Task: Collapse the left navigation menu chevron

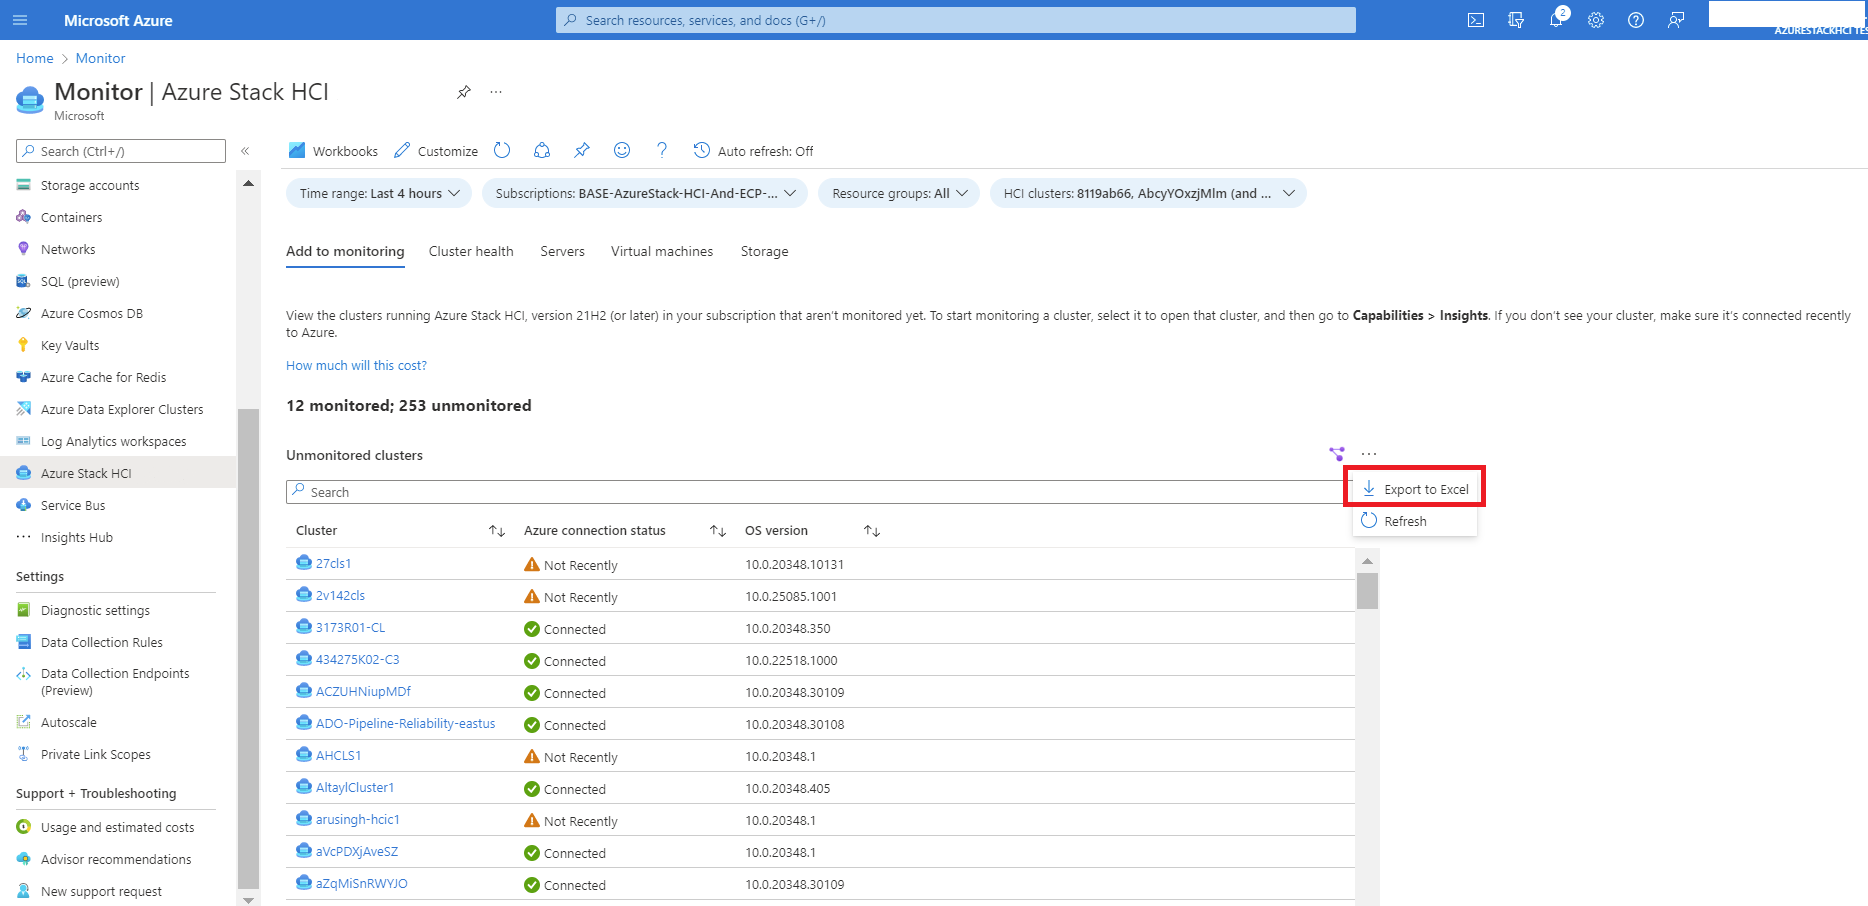Action: [245, 151]
